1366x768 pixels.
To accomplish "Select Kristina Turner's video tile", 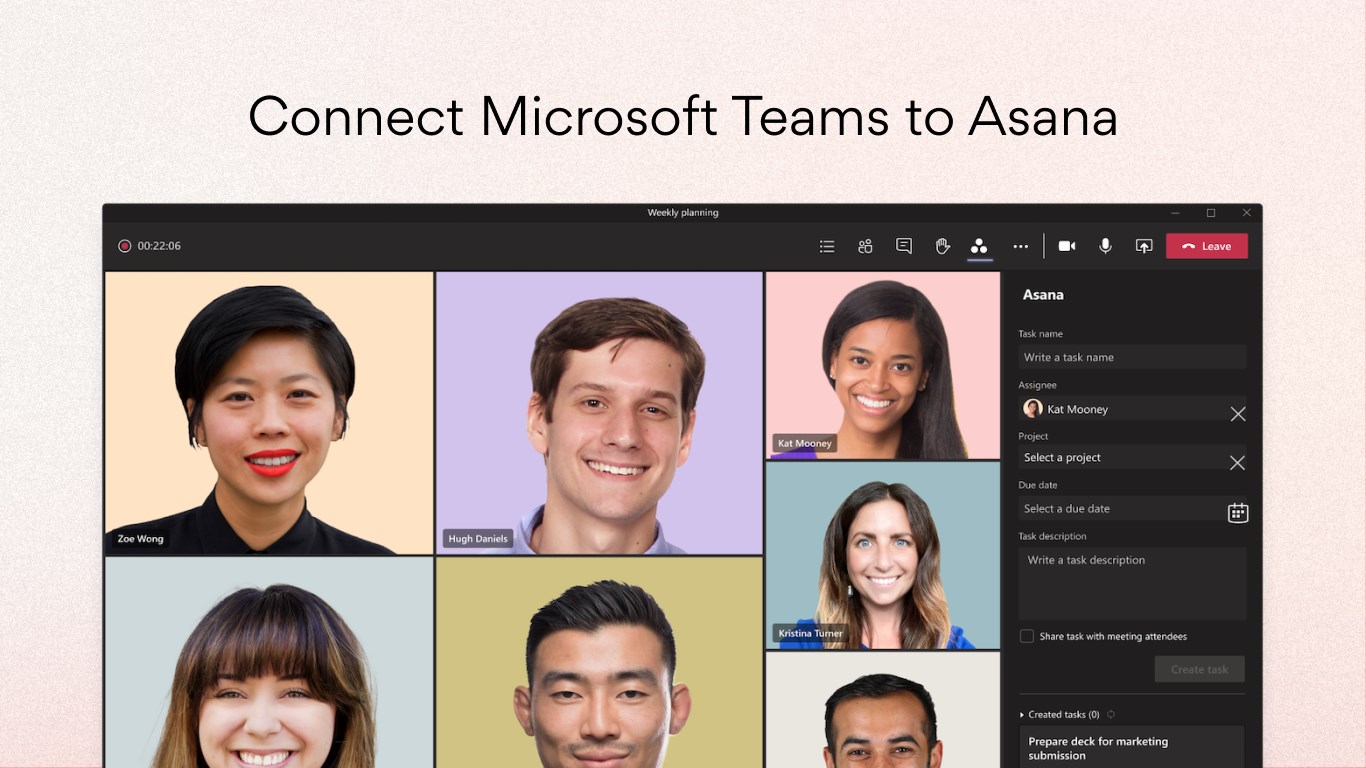I will point(883,555).
